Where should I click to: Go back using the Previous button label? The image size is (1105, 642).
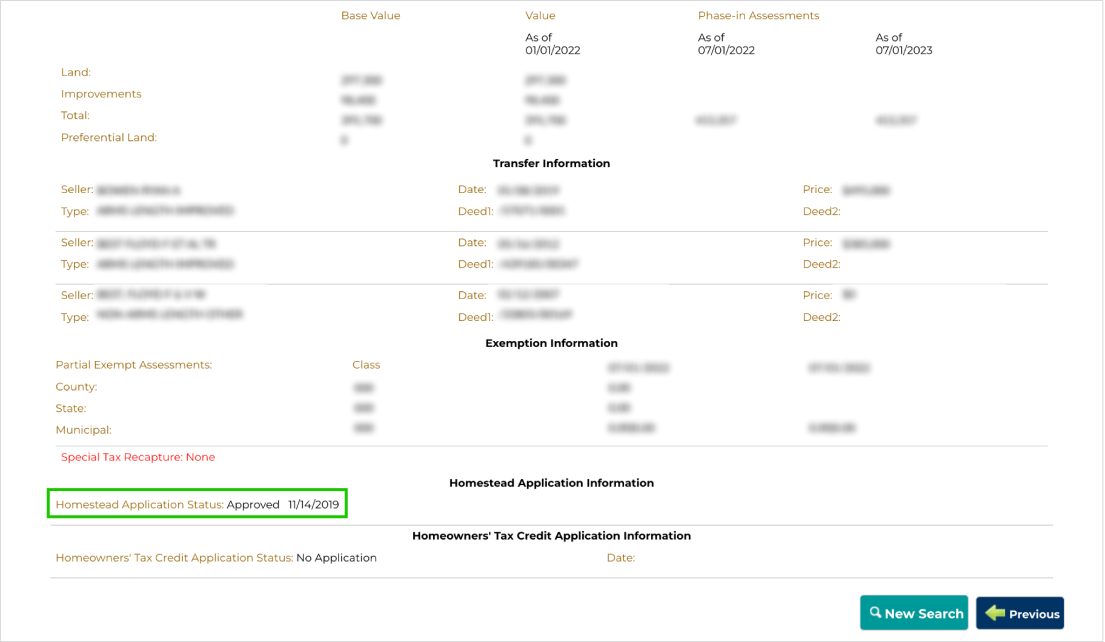click(x=1033, y=614)
